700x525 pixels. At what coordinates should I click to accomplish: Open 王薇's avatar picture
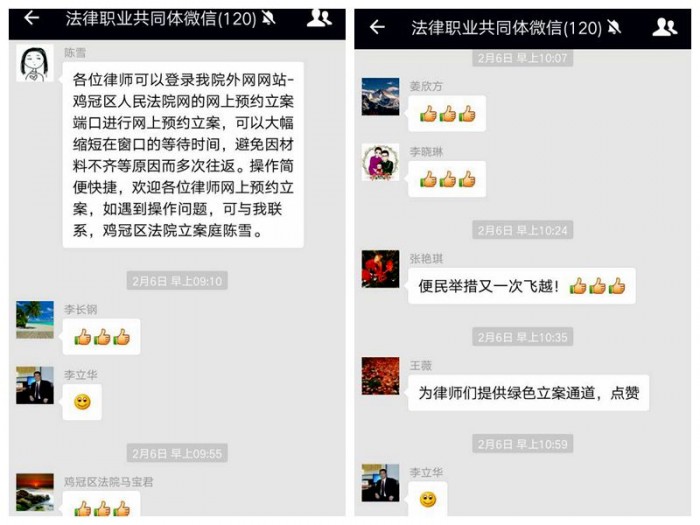(380, 376)
